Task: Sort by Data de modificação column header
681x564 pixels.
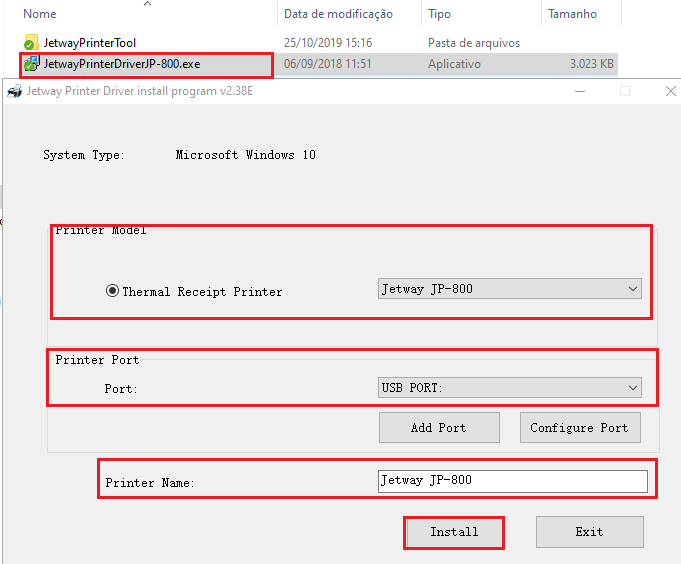Action: coord(338,14)
